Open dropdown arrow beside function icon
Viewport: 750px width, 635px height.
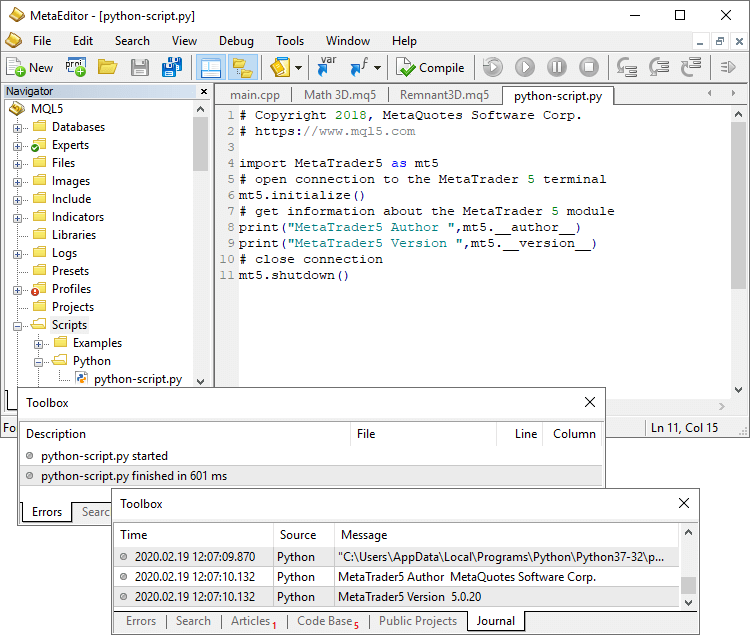(x=377, y=68)
